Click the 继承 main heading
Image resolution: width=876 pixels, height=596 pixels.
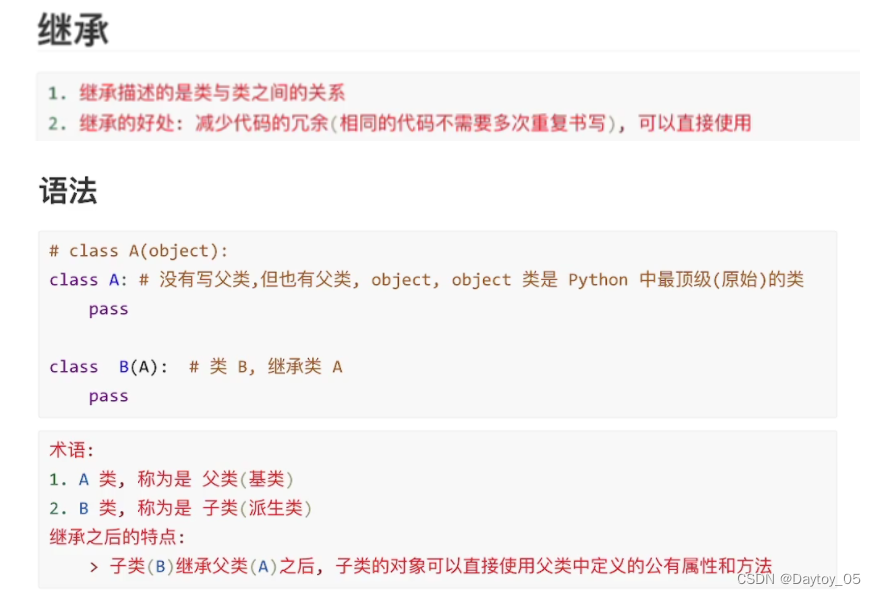click(x=73, y=30)
